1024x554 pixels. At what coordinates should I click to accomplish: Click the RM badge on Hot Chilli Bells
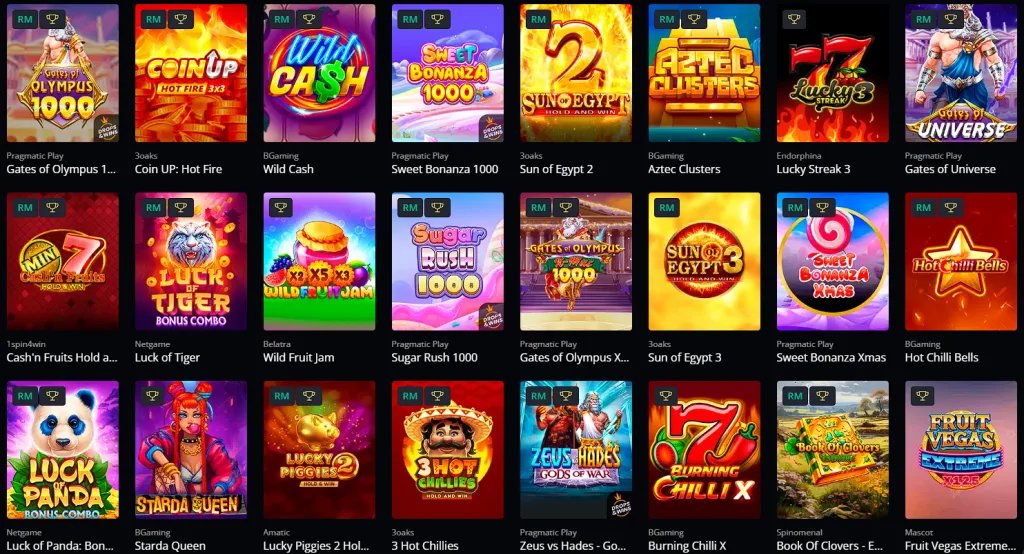(x=923, y=208)
